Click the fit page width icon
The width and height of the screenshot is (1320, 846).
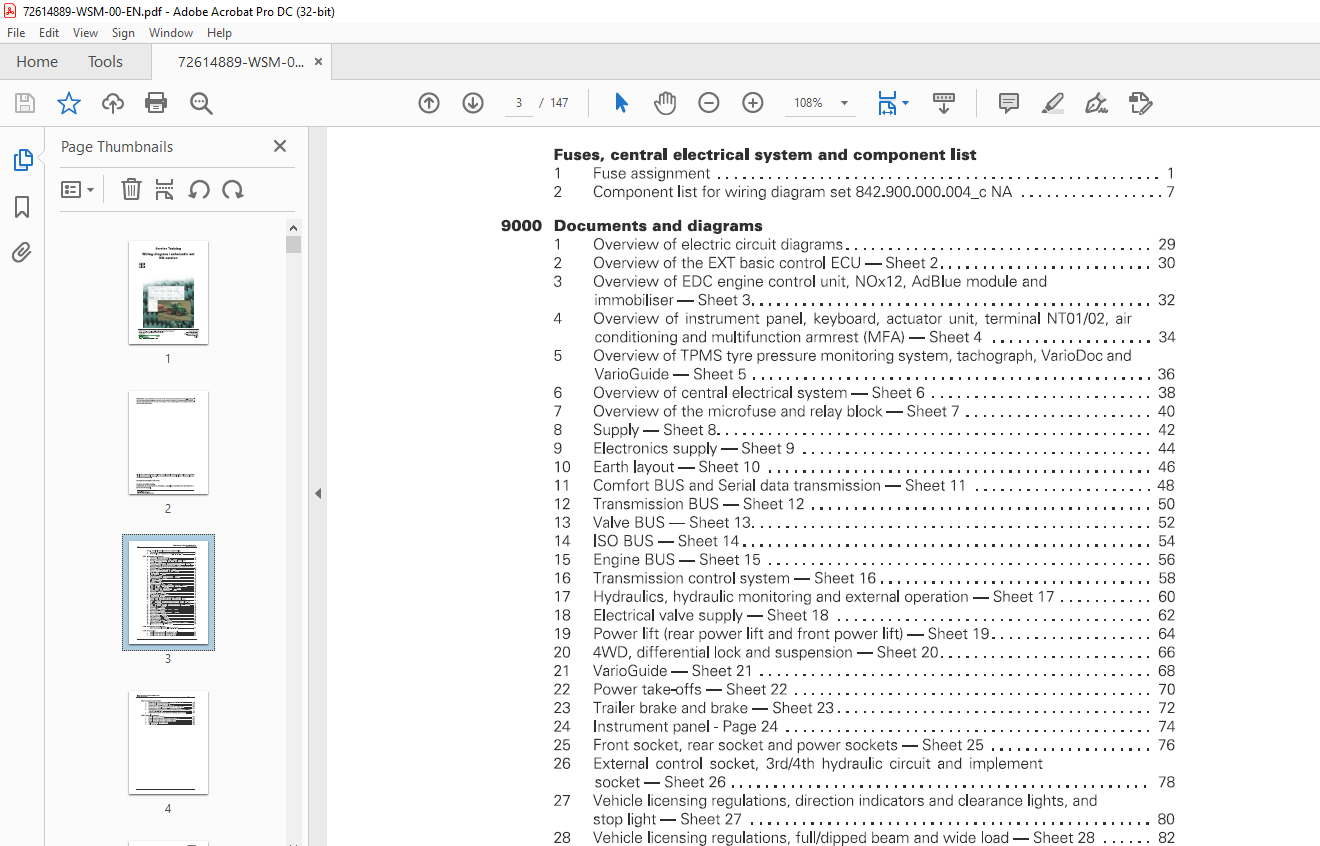coord(887,103)
